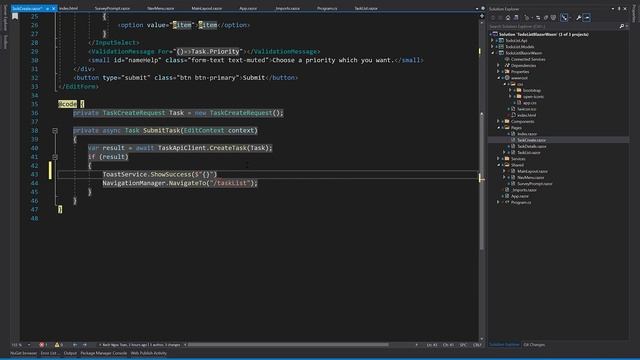The image size is (640, 360).
Task: Click inside the Search Solution Explorer field
Action: pyautogui.click(x=553, y=26)
